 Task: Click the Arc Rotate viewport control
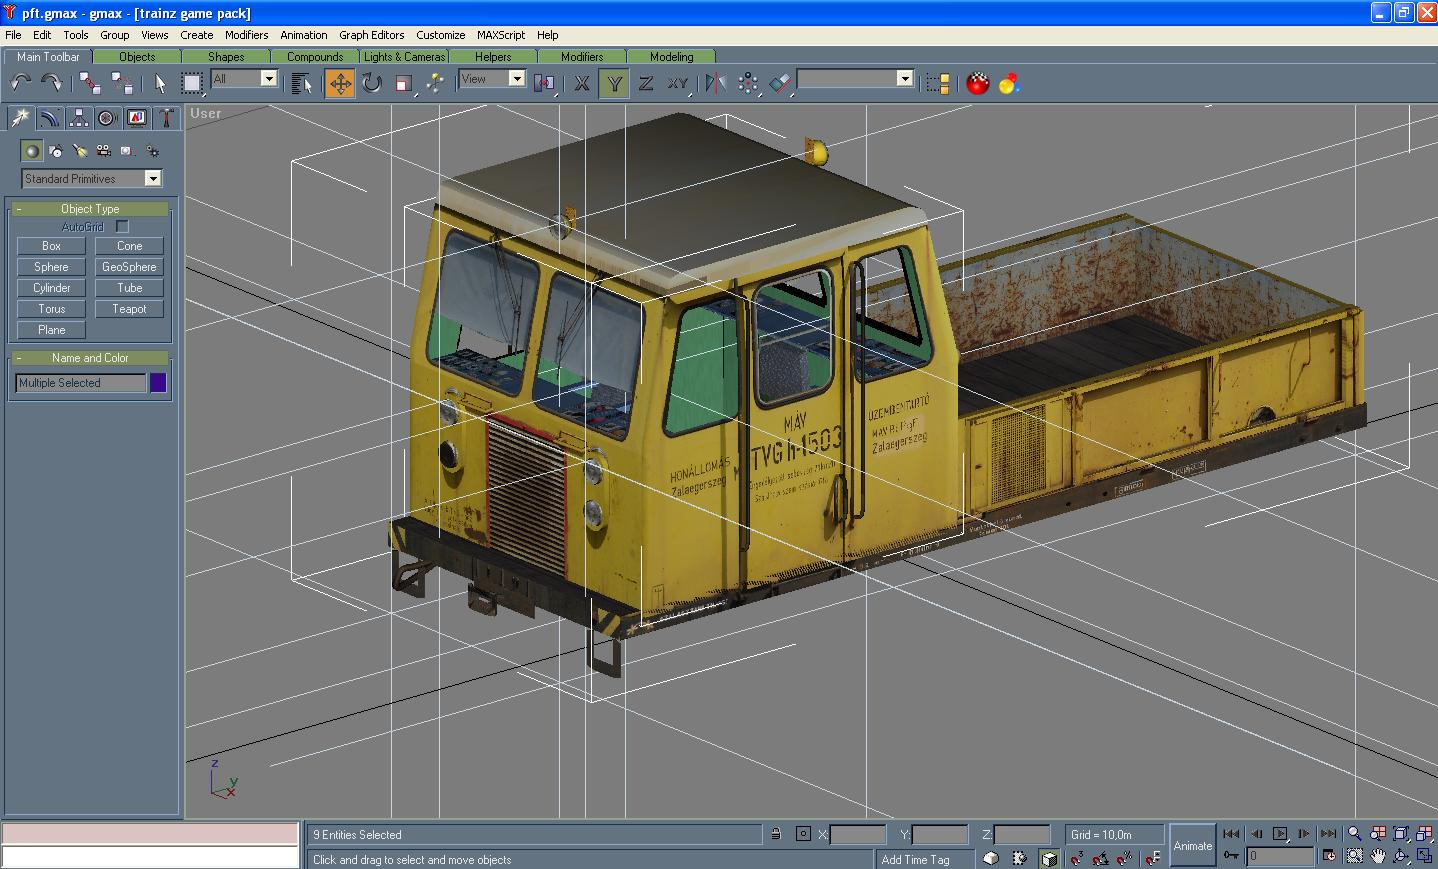[x=1401, y=856]
